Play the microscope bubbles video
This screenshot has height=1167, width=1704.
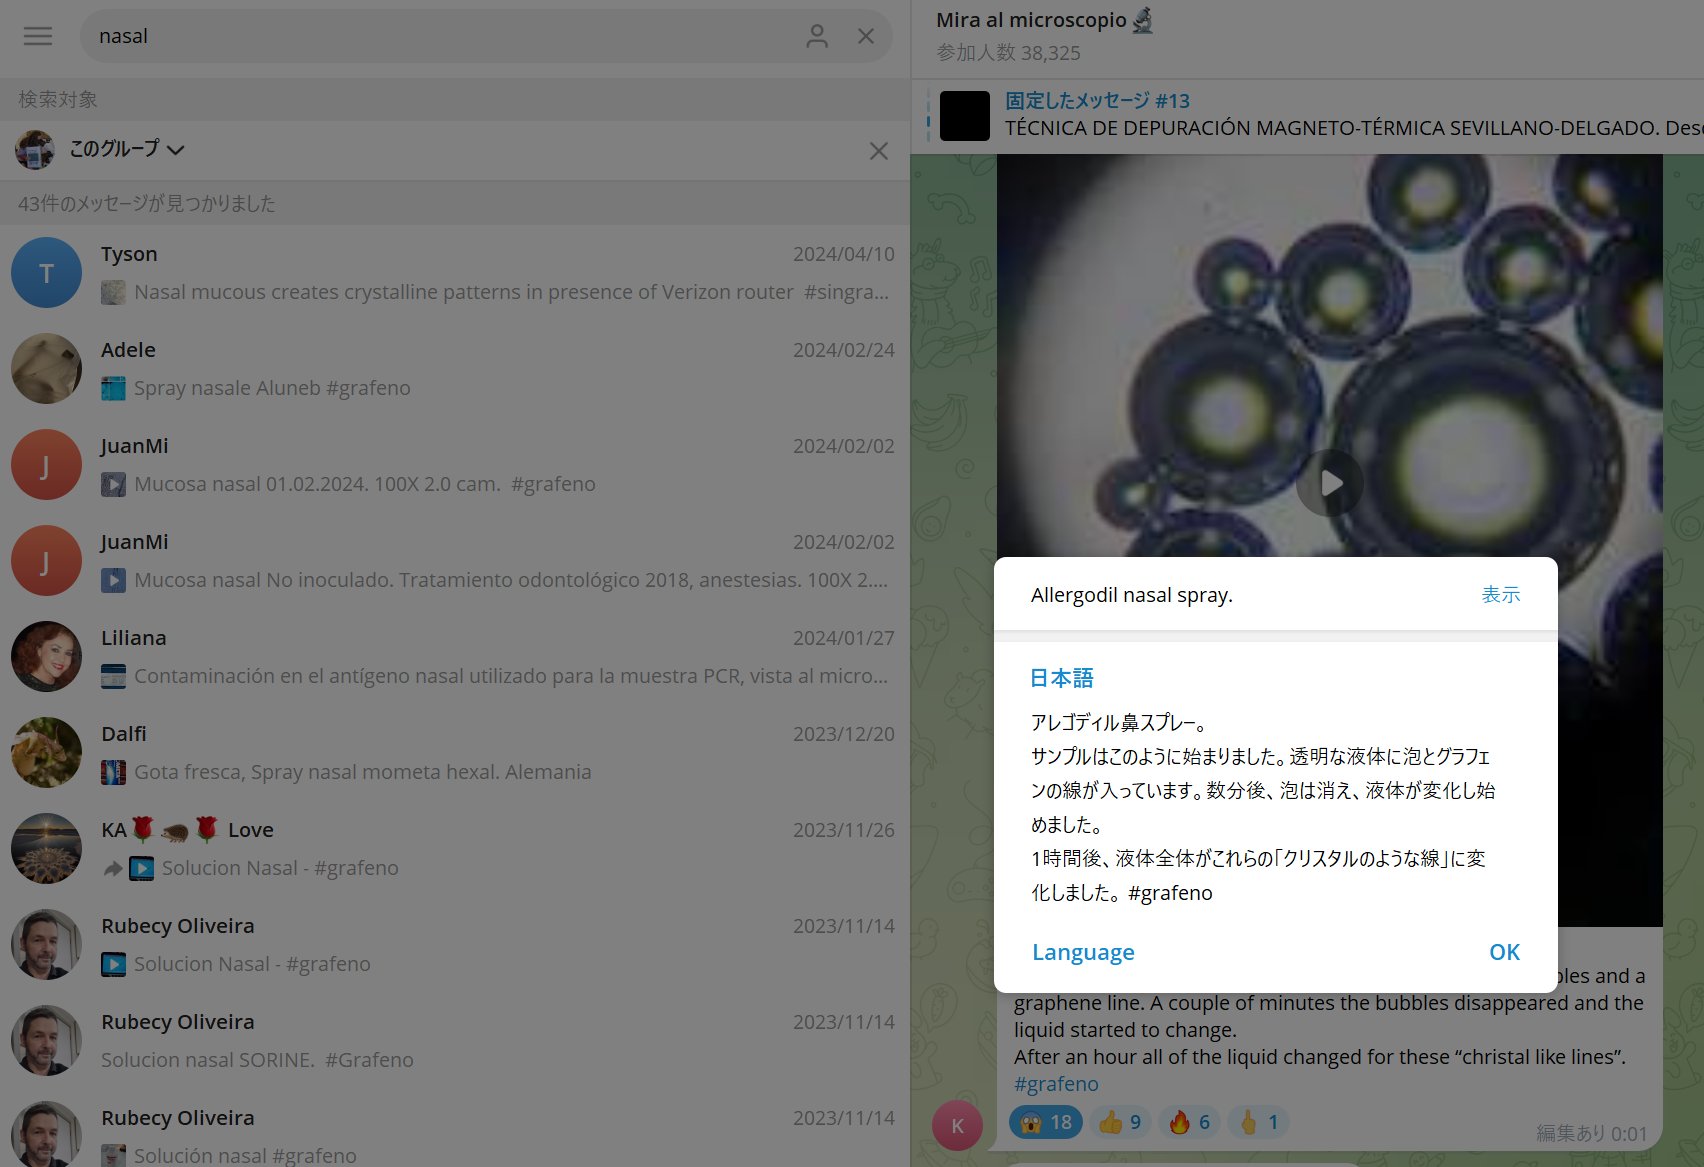1329,484
